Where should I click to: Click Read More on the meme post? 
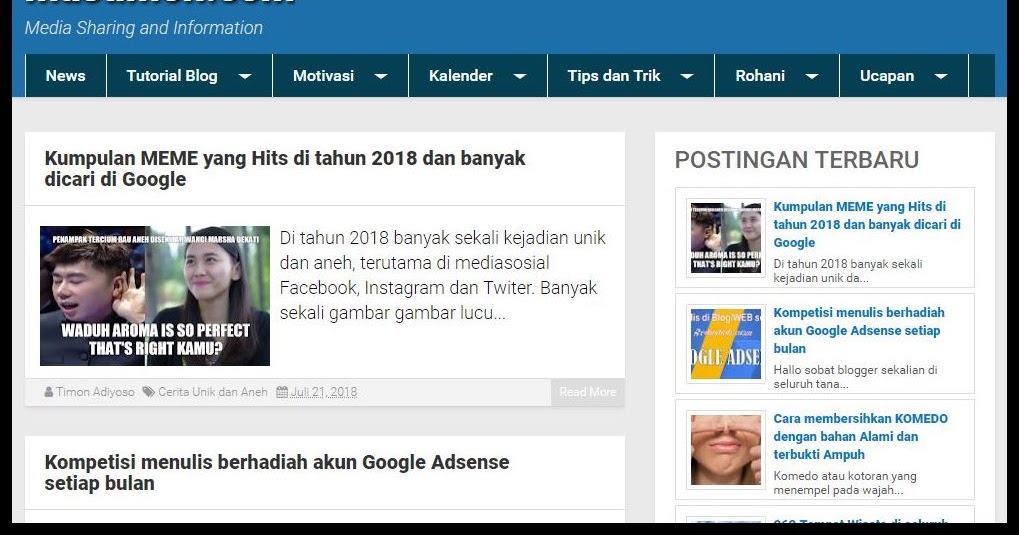point(587,392)
